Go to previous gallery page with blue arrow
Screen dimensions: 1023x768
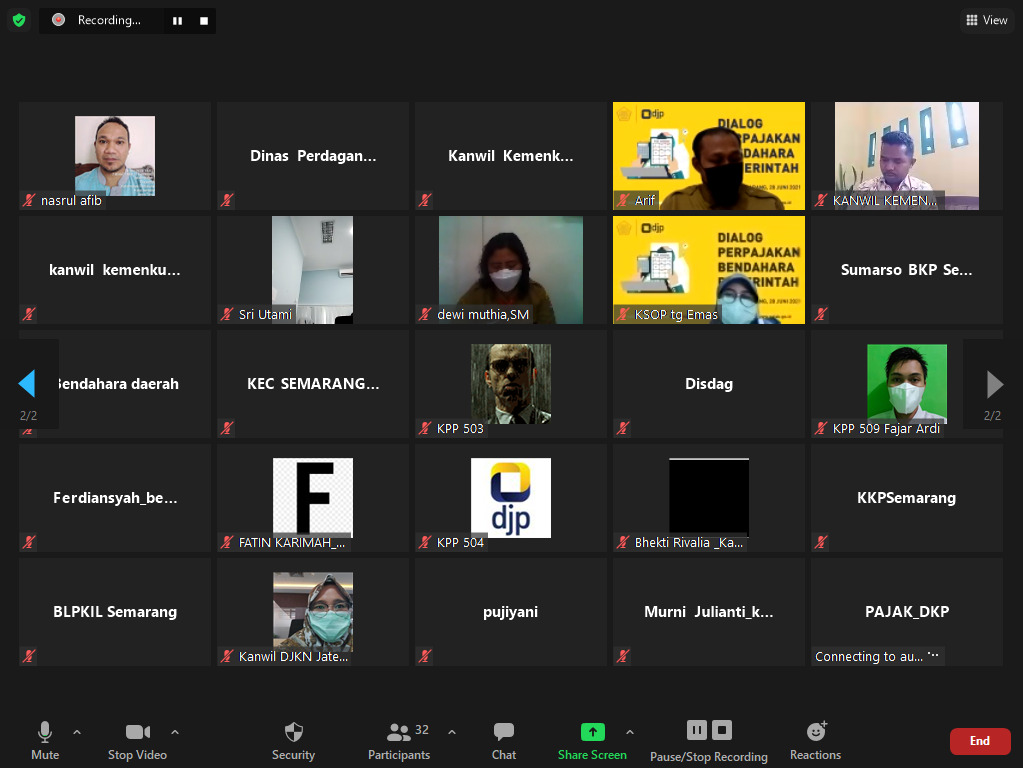28,384
